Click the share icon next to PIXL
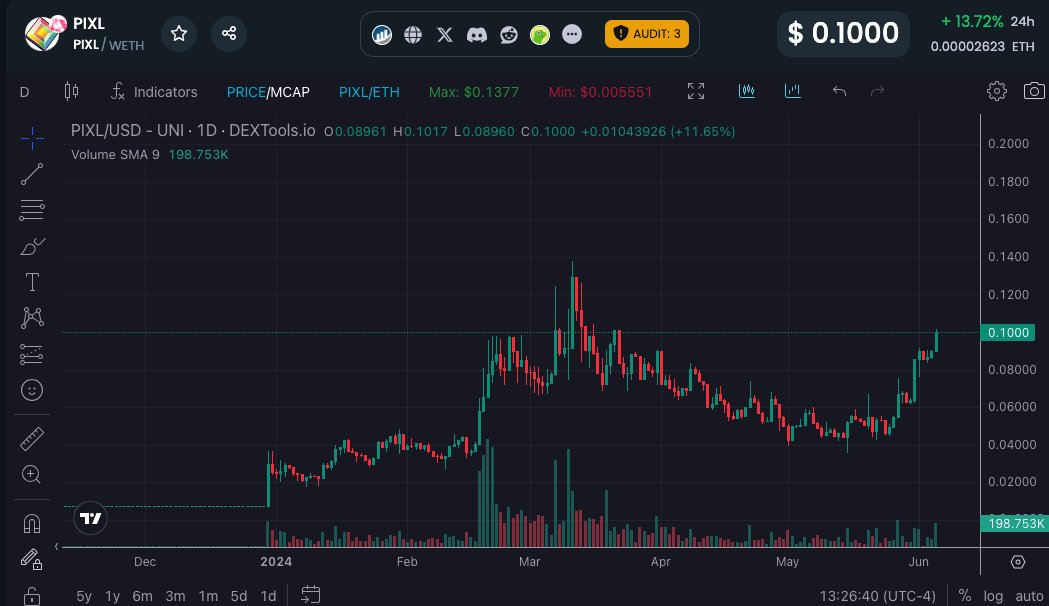Screen dimensions: 1049x606 tap(229, 33)
